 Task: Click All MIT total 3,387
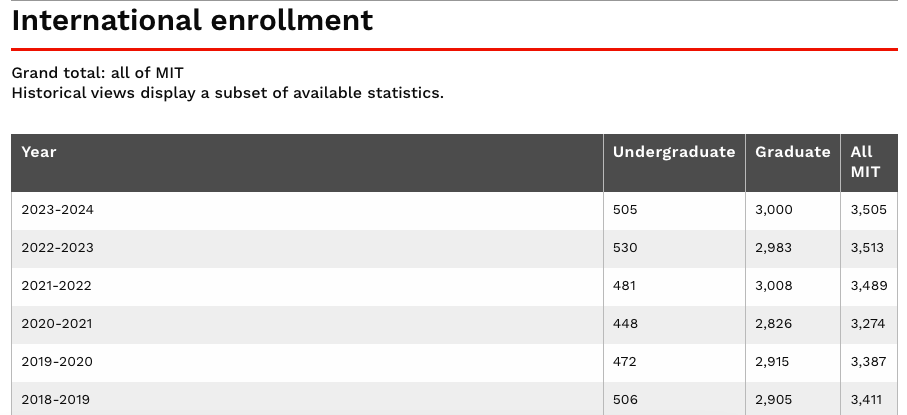[867, 362]
